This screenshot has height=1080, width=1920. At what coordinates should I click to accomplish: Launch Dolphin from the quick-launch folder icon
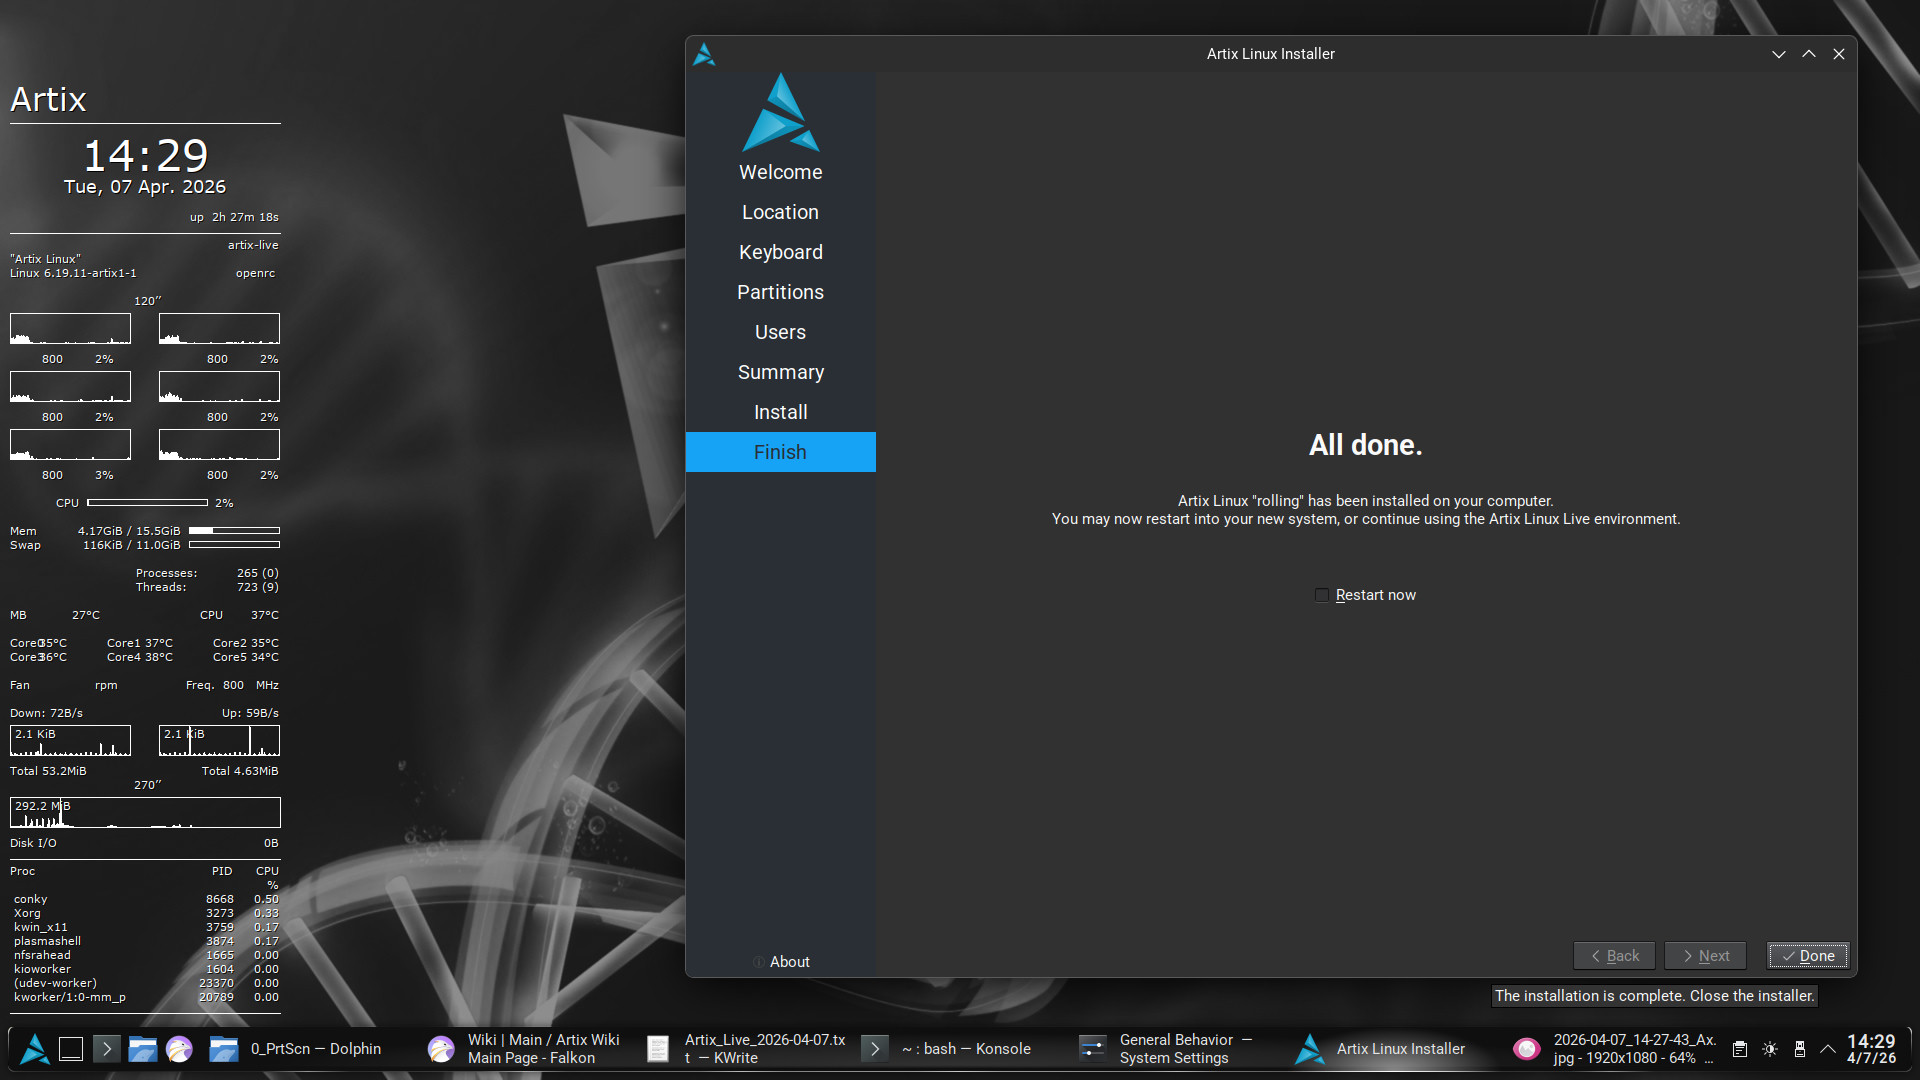pos(143,1049)
